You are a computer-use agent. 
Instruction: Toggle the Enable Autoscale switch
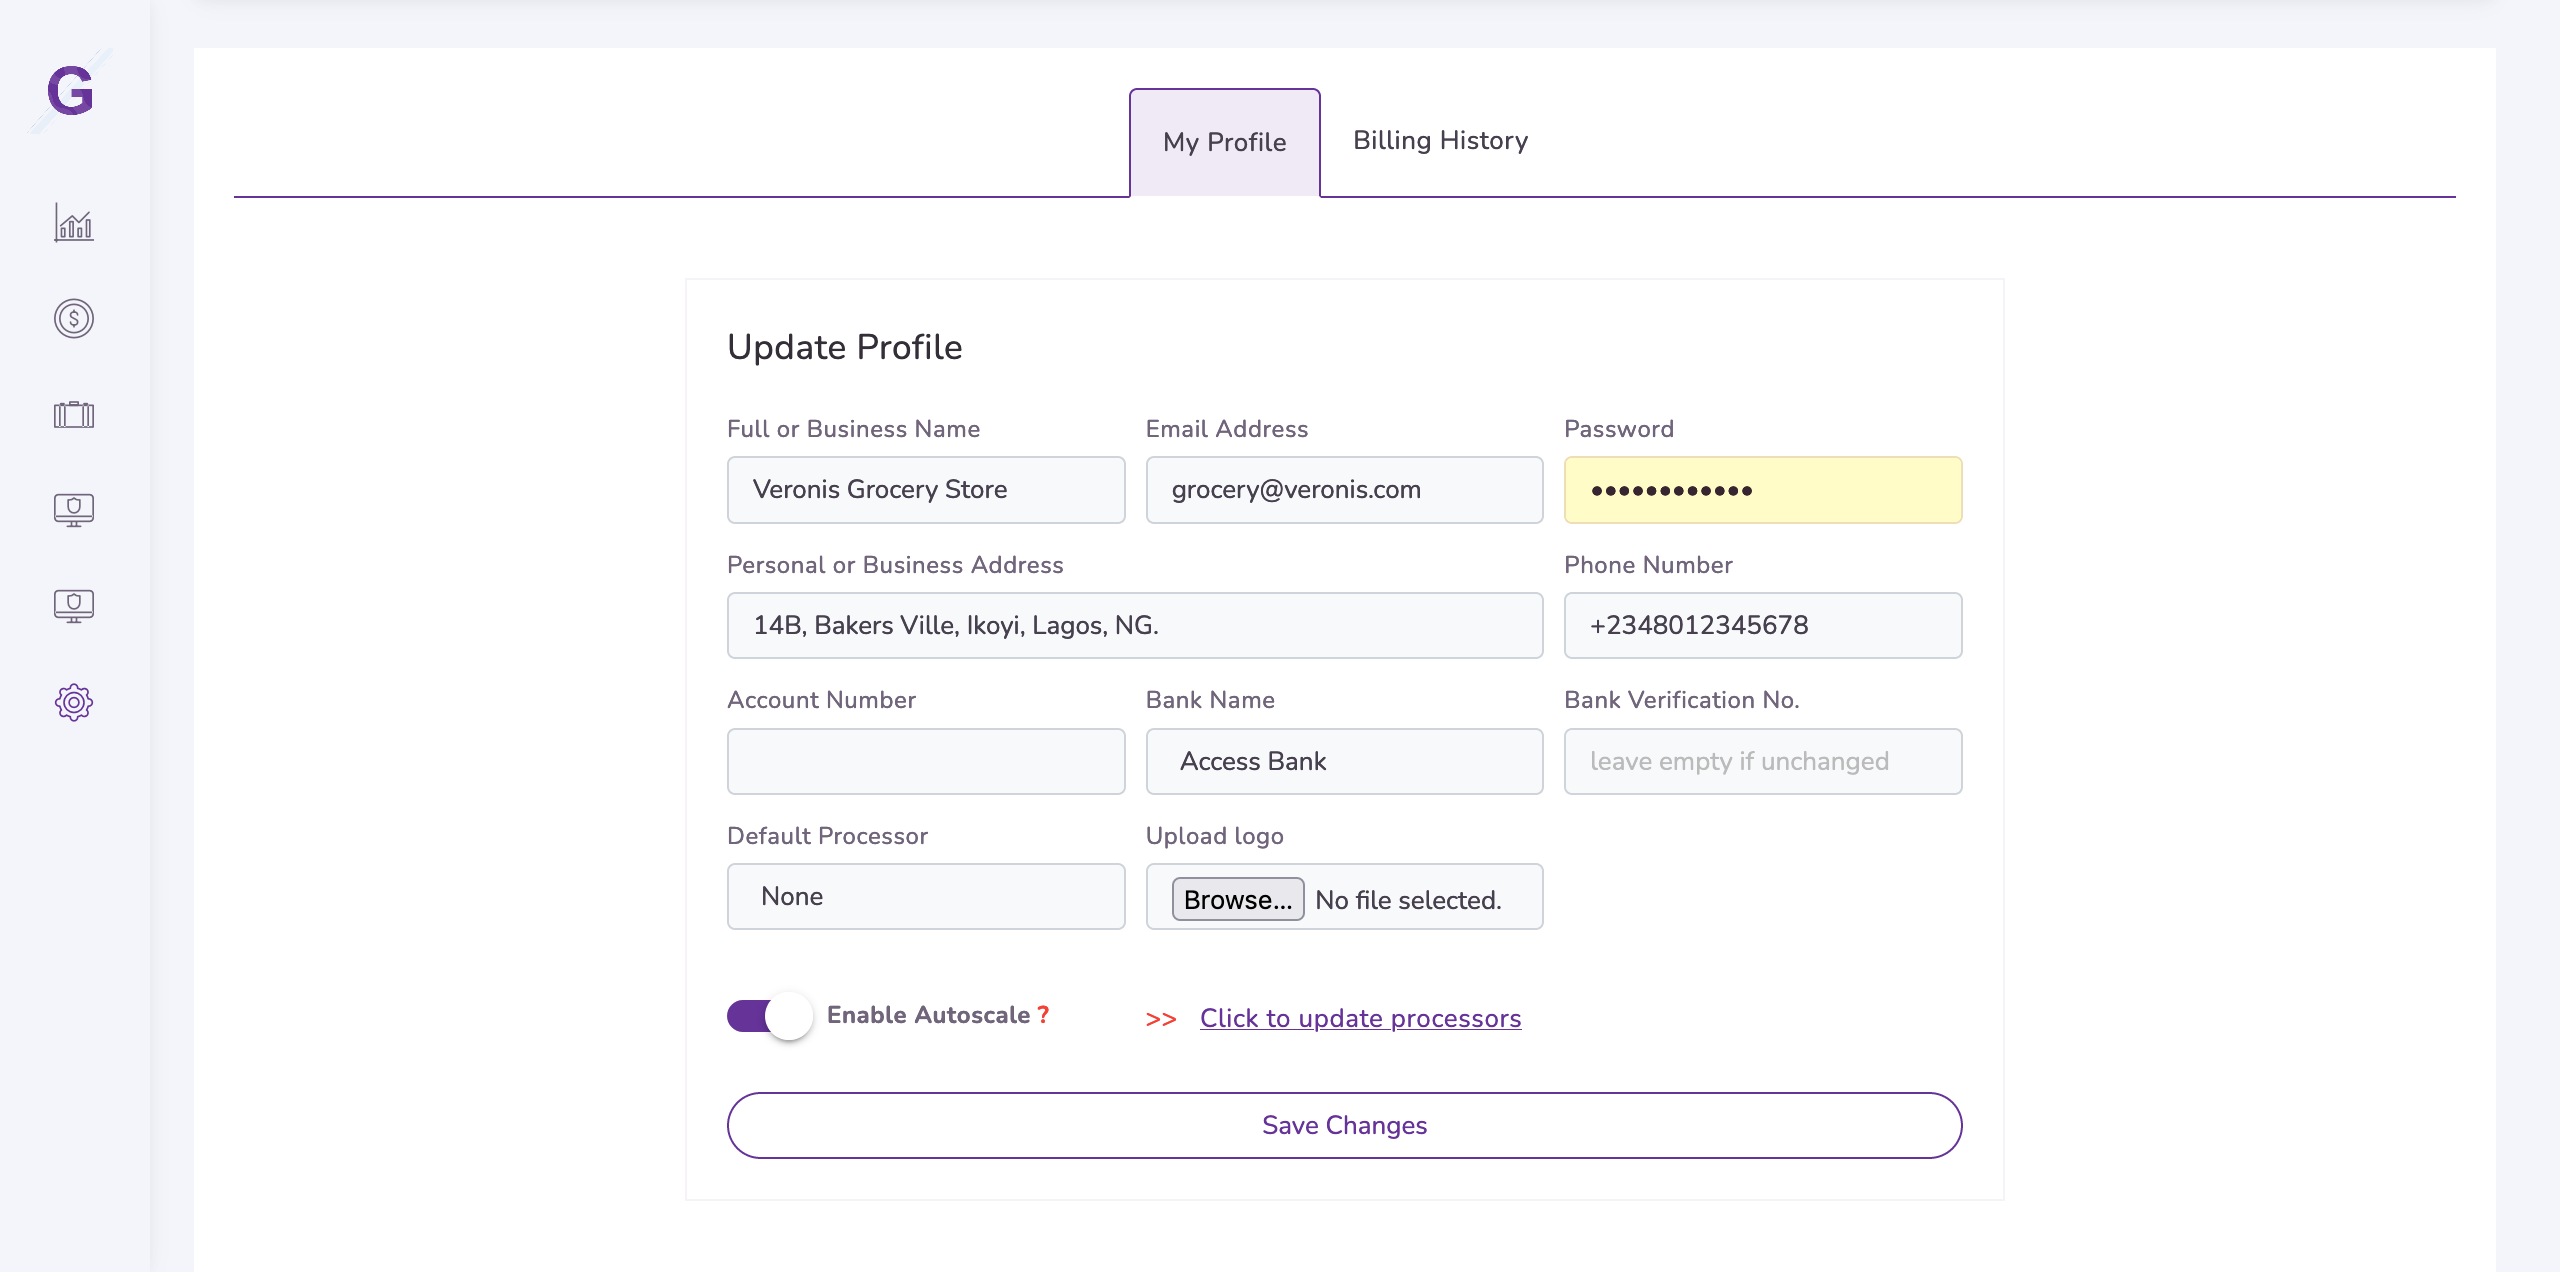(769, 1016)
